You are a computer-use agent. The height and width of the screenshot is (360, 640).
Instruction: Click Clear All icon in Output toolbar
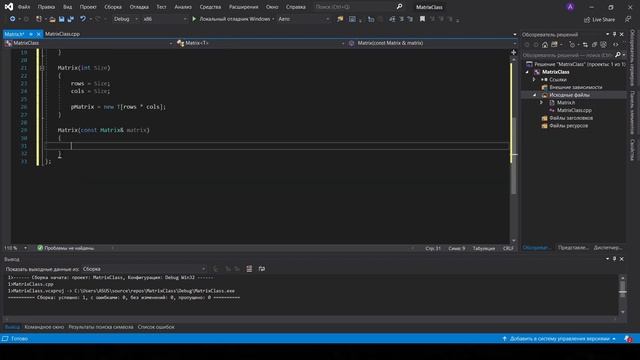[249, 269]
